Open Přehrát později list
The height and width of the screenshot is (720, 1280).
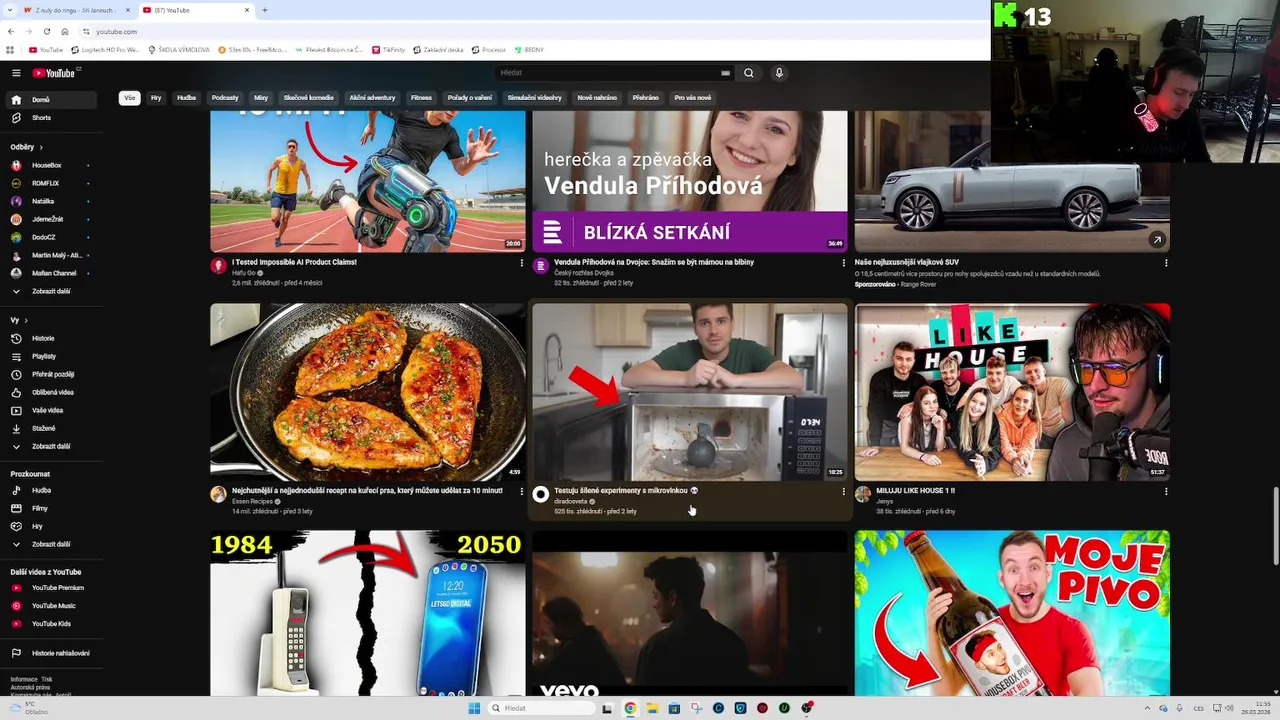click(x=50, y=375)
